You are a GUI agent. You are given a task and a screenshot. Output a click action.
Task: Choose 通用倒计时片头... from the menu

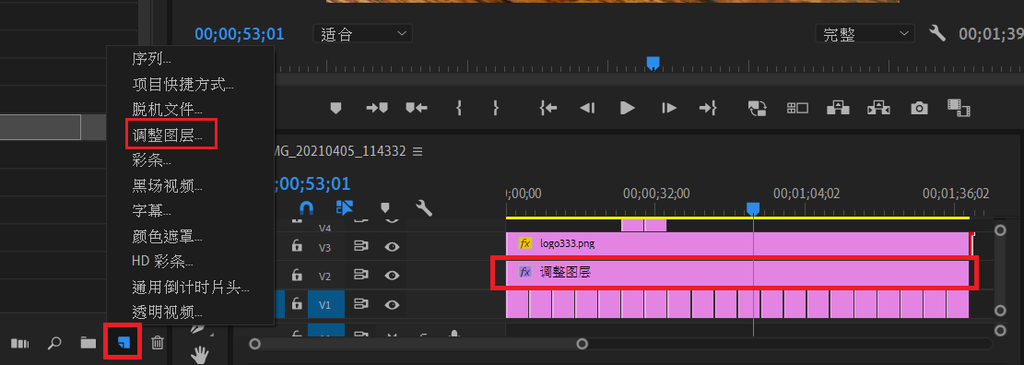coord(190,287)
